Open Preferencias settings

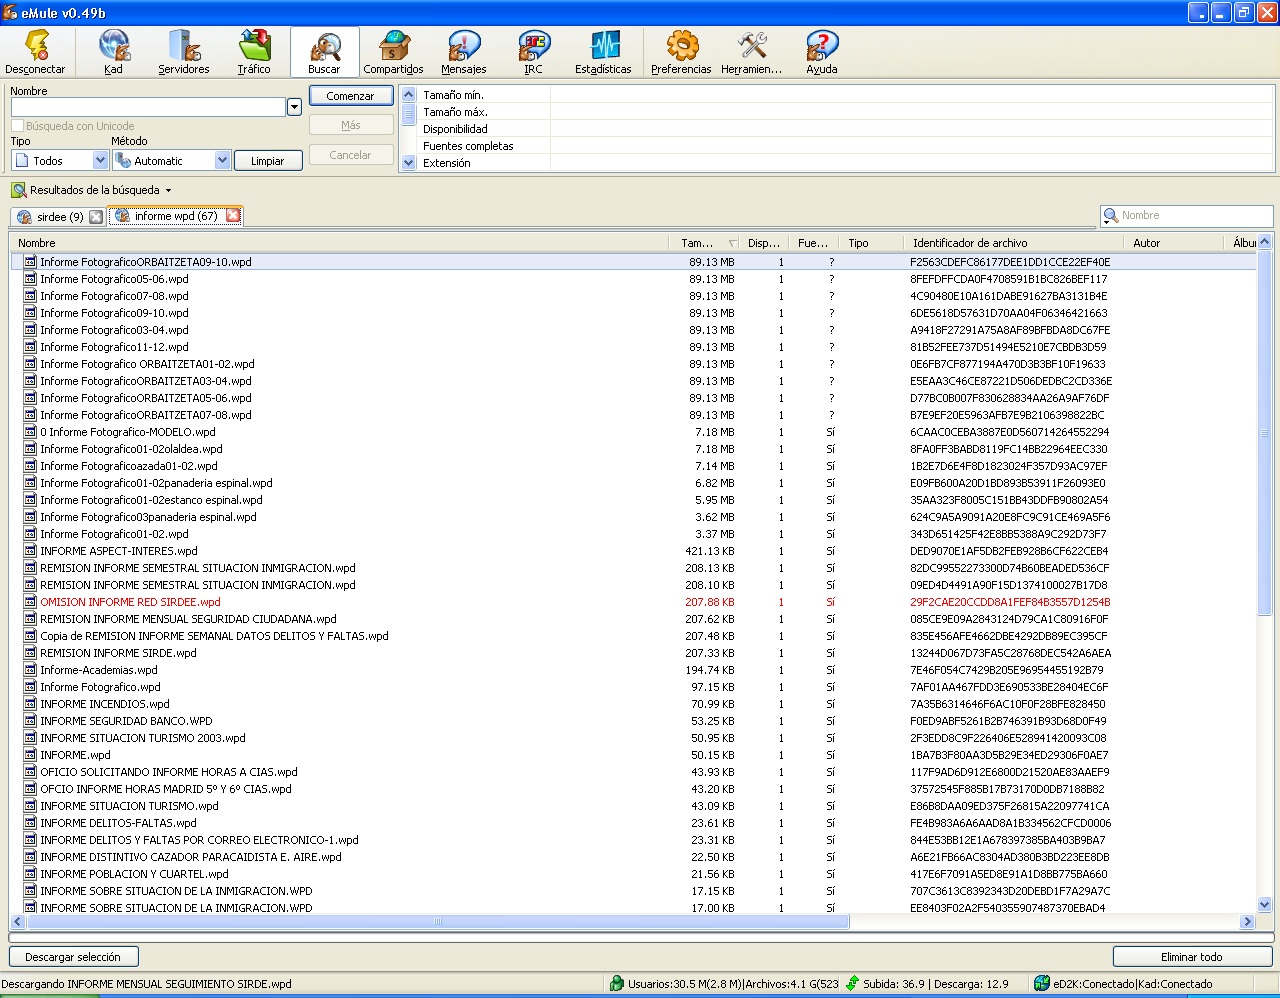point(681,52)
